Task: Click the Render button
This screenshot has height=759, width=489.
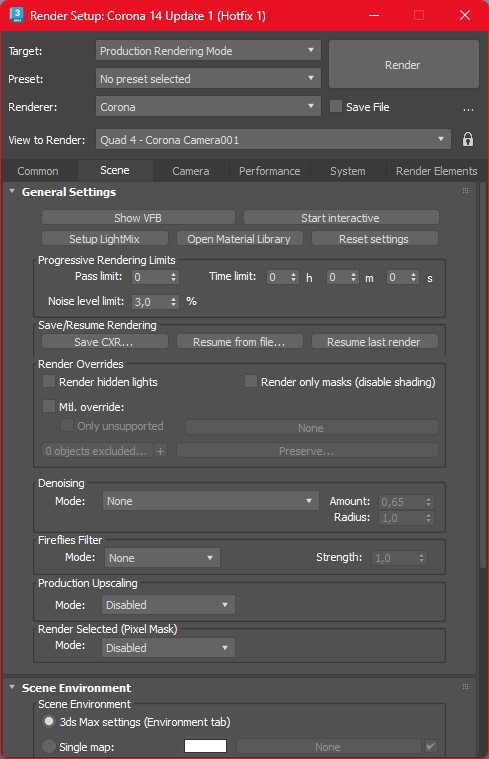Action: tap(403, 64)
